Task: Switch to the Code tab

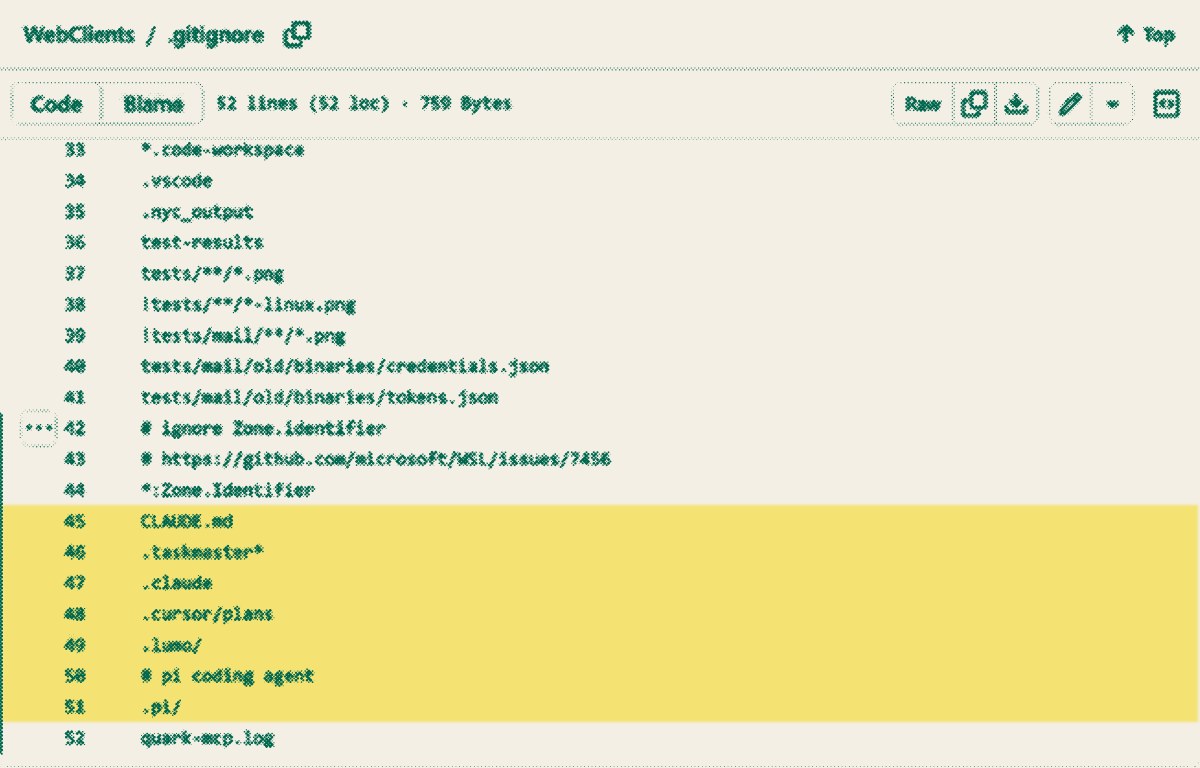Action: 56,104
